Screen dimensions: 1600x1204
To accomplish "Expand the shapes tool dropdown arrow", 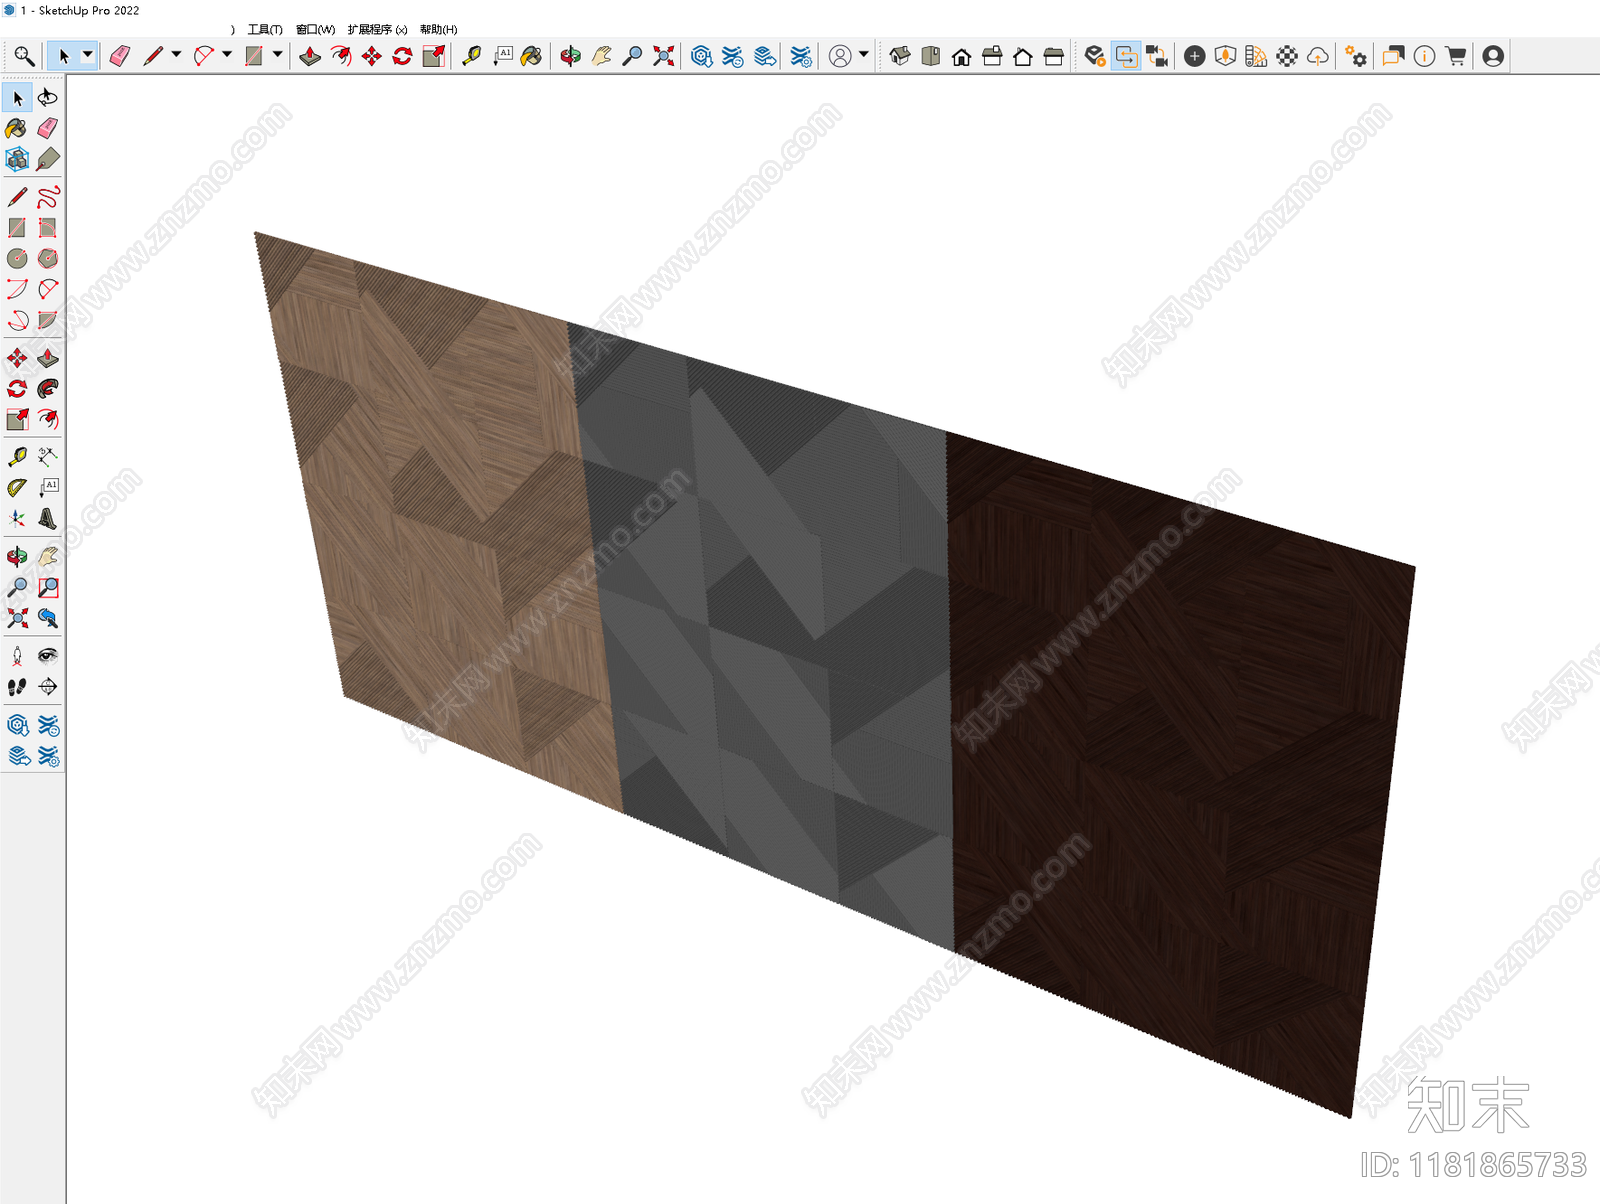I will (x=278, y=56).
